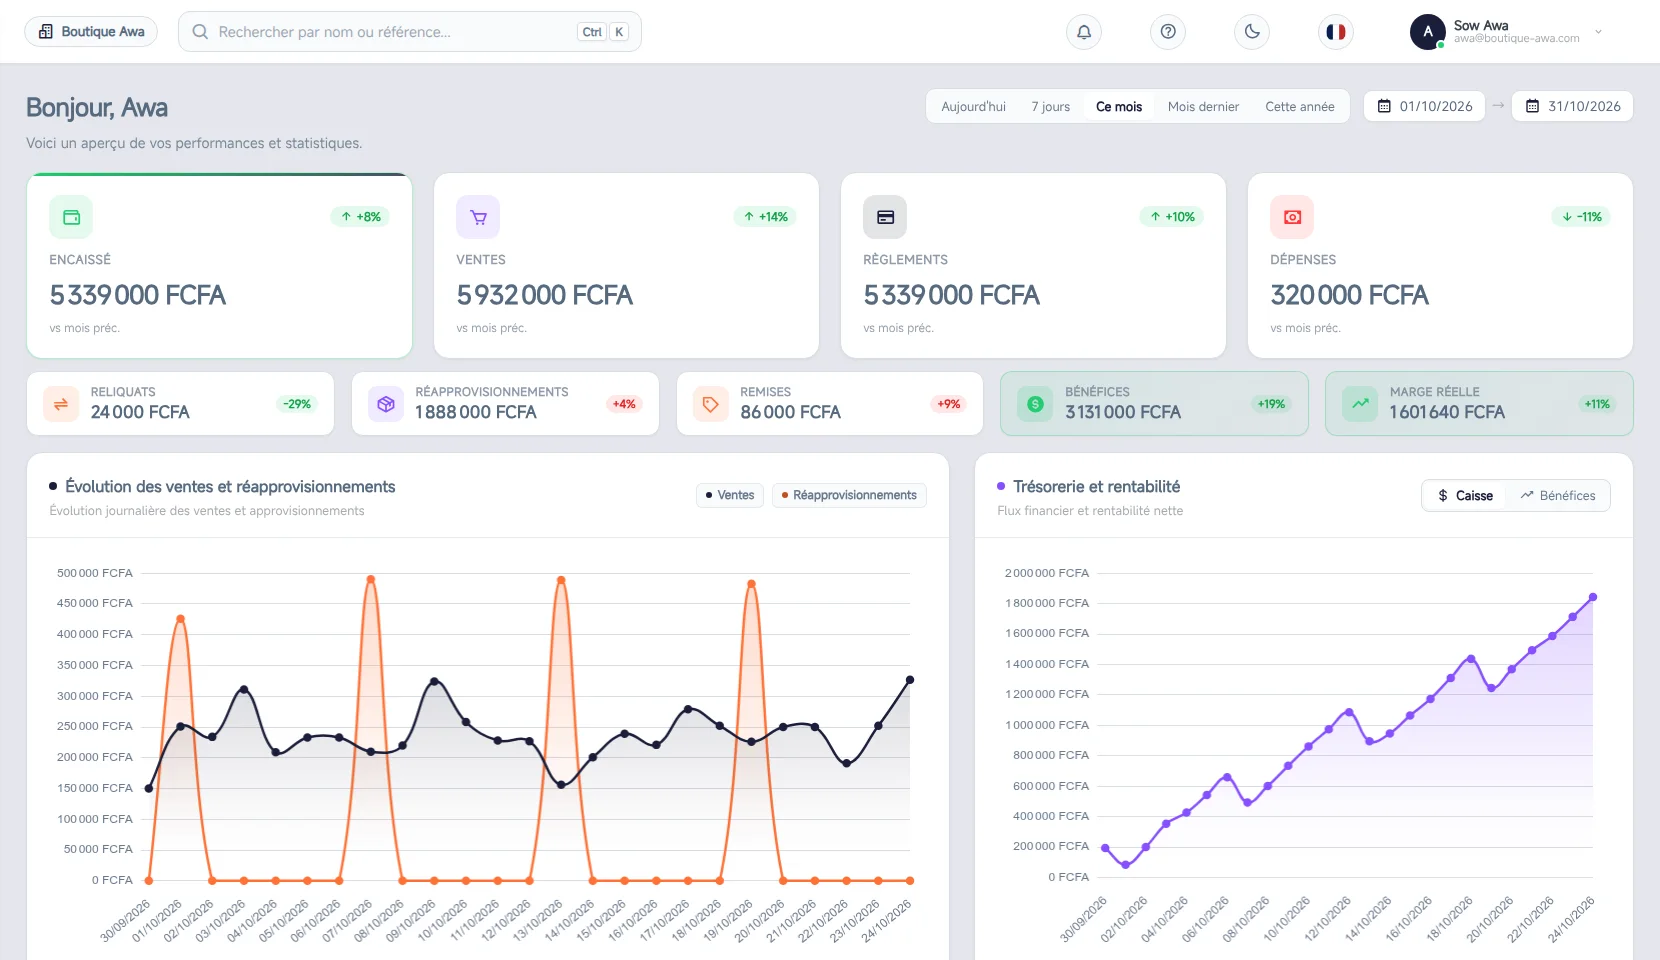This screenshot has height=960, width=1660.
Task: Select the Mois dernier period tab
Action: coord(1203,106)
